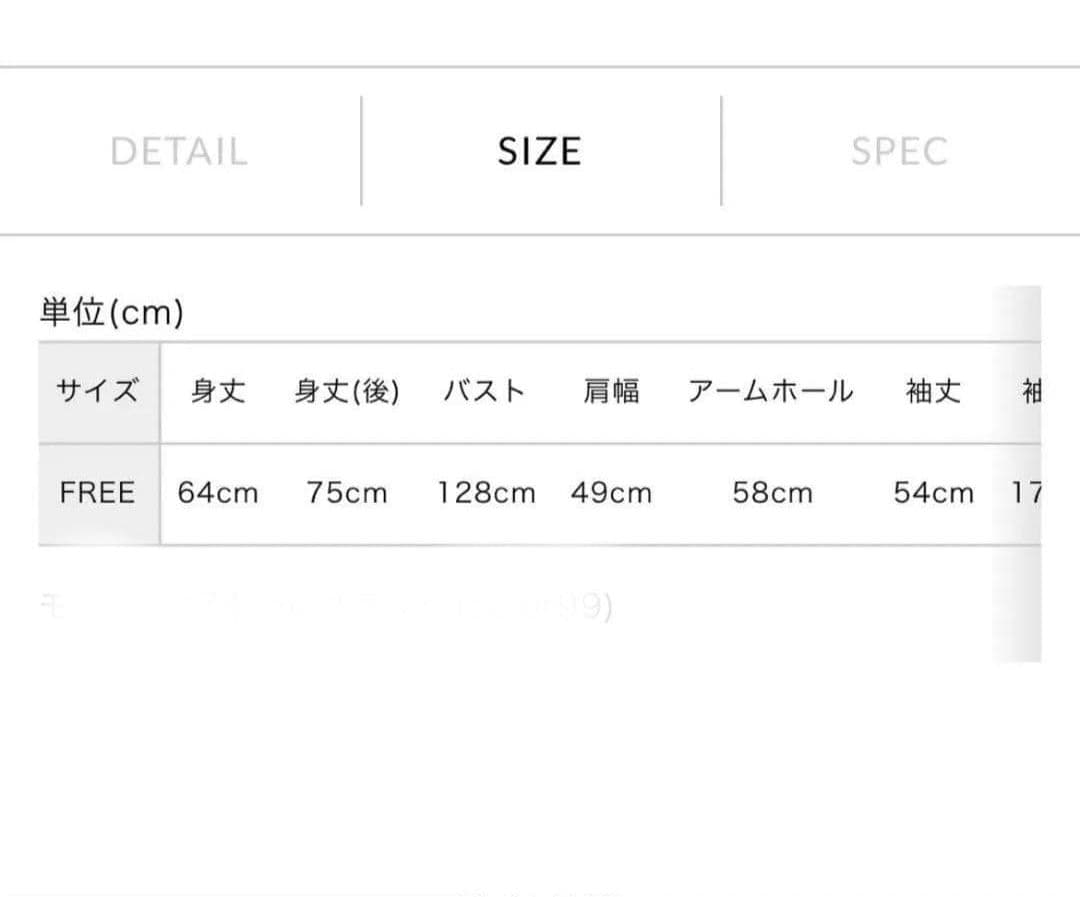The width and height of the screenshot is (1080, 897).
Task: Select the アームホール column header
Action: click(771, 391)
